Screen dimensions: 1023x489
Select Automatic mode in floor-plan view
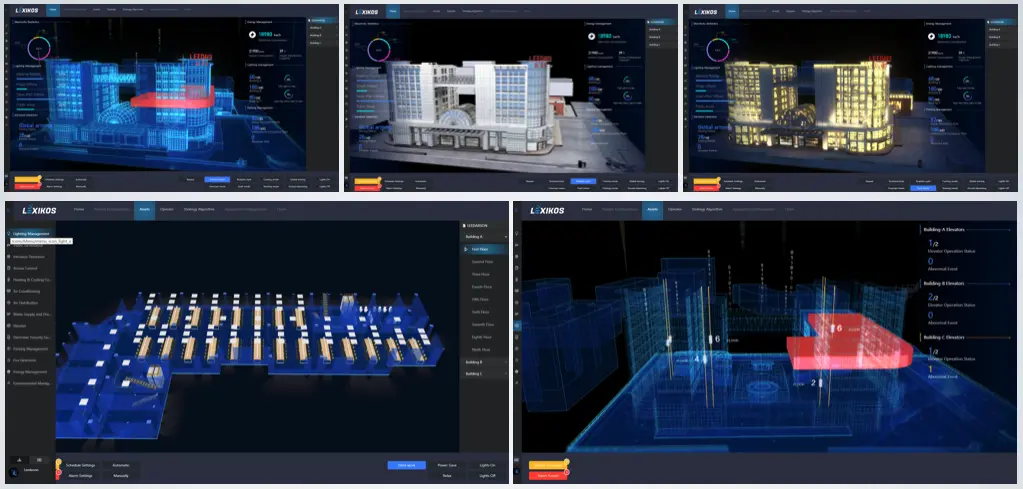point(121,465)
